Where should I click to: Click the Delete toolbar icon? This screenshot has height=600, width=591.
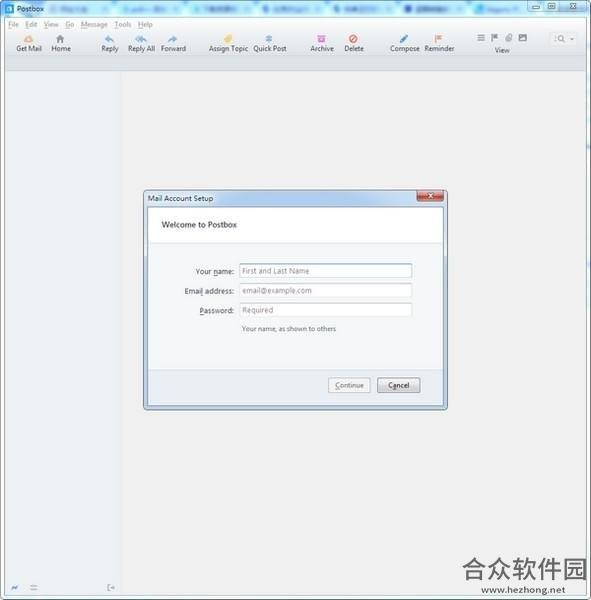[353, 39]
